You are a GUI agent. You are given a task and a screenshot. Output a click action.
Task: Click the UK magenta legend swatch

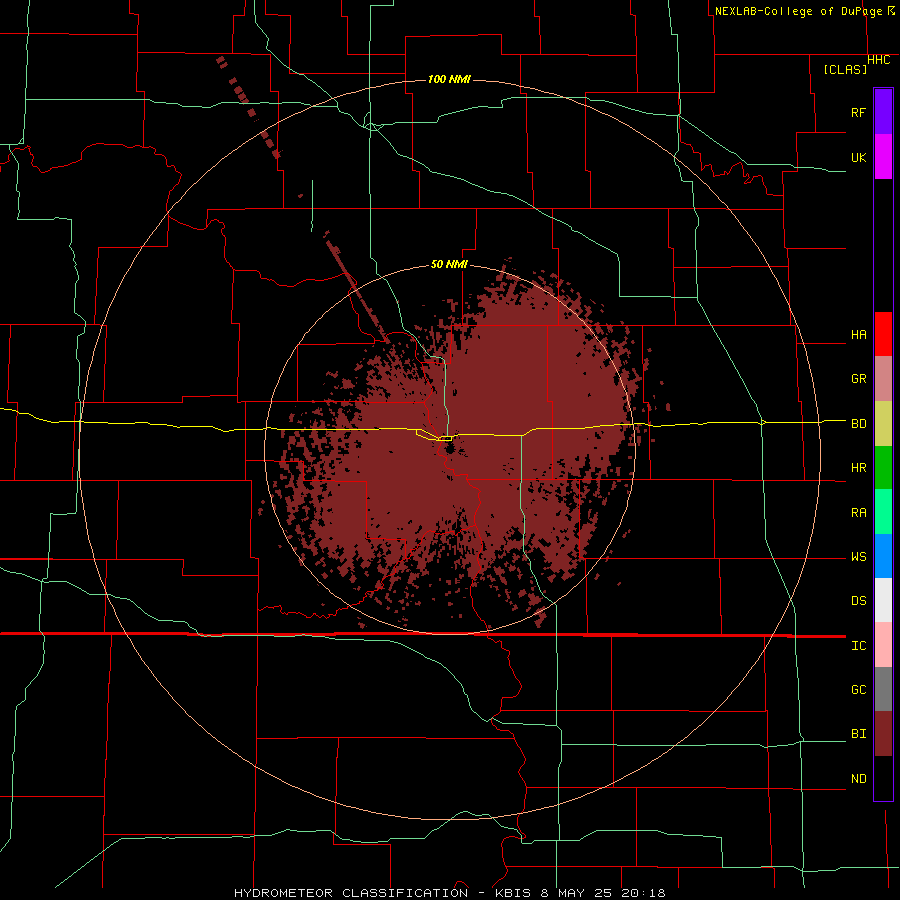point(883,157)
